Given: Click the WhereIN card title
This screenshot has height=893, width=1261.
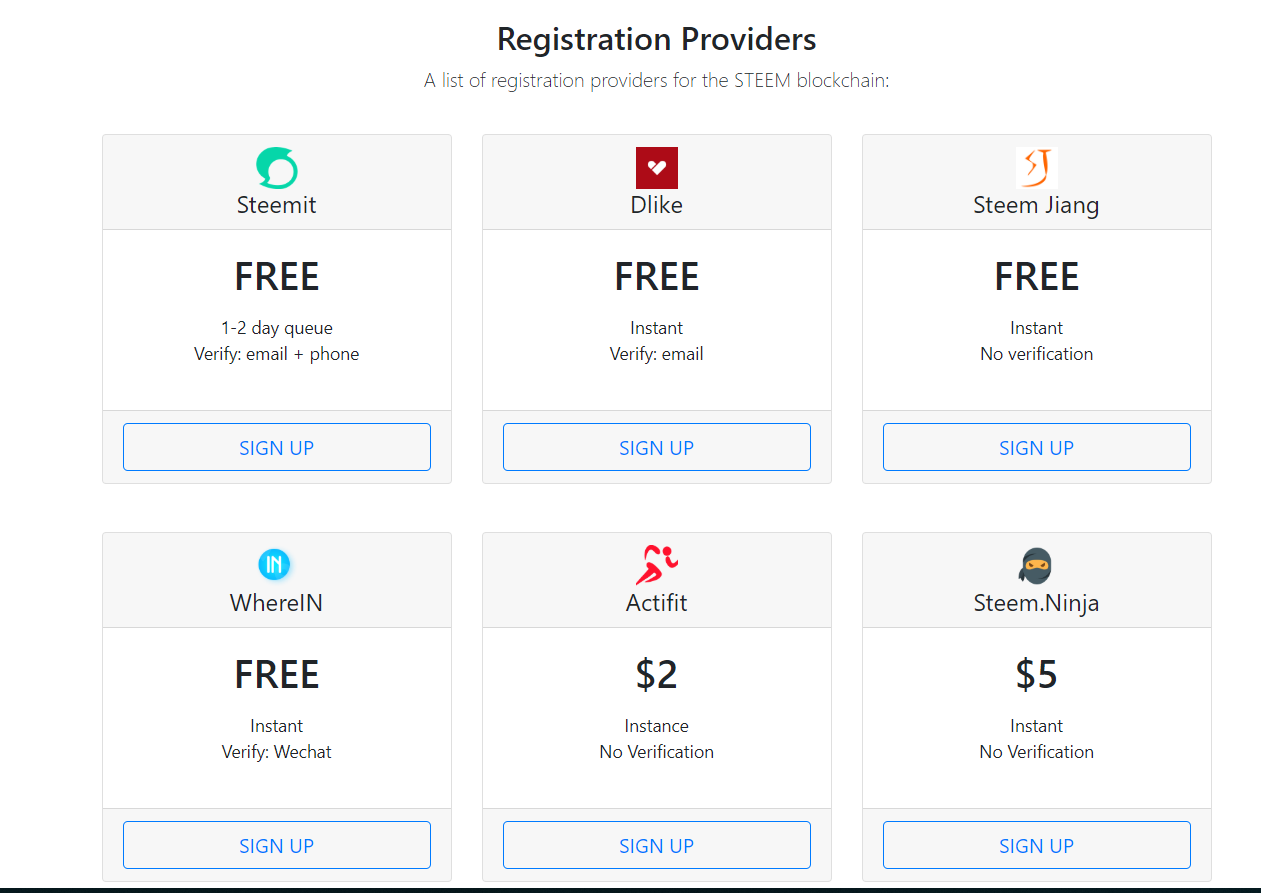Looking at the screenshot, I should pos(276,603).
